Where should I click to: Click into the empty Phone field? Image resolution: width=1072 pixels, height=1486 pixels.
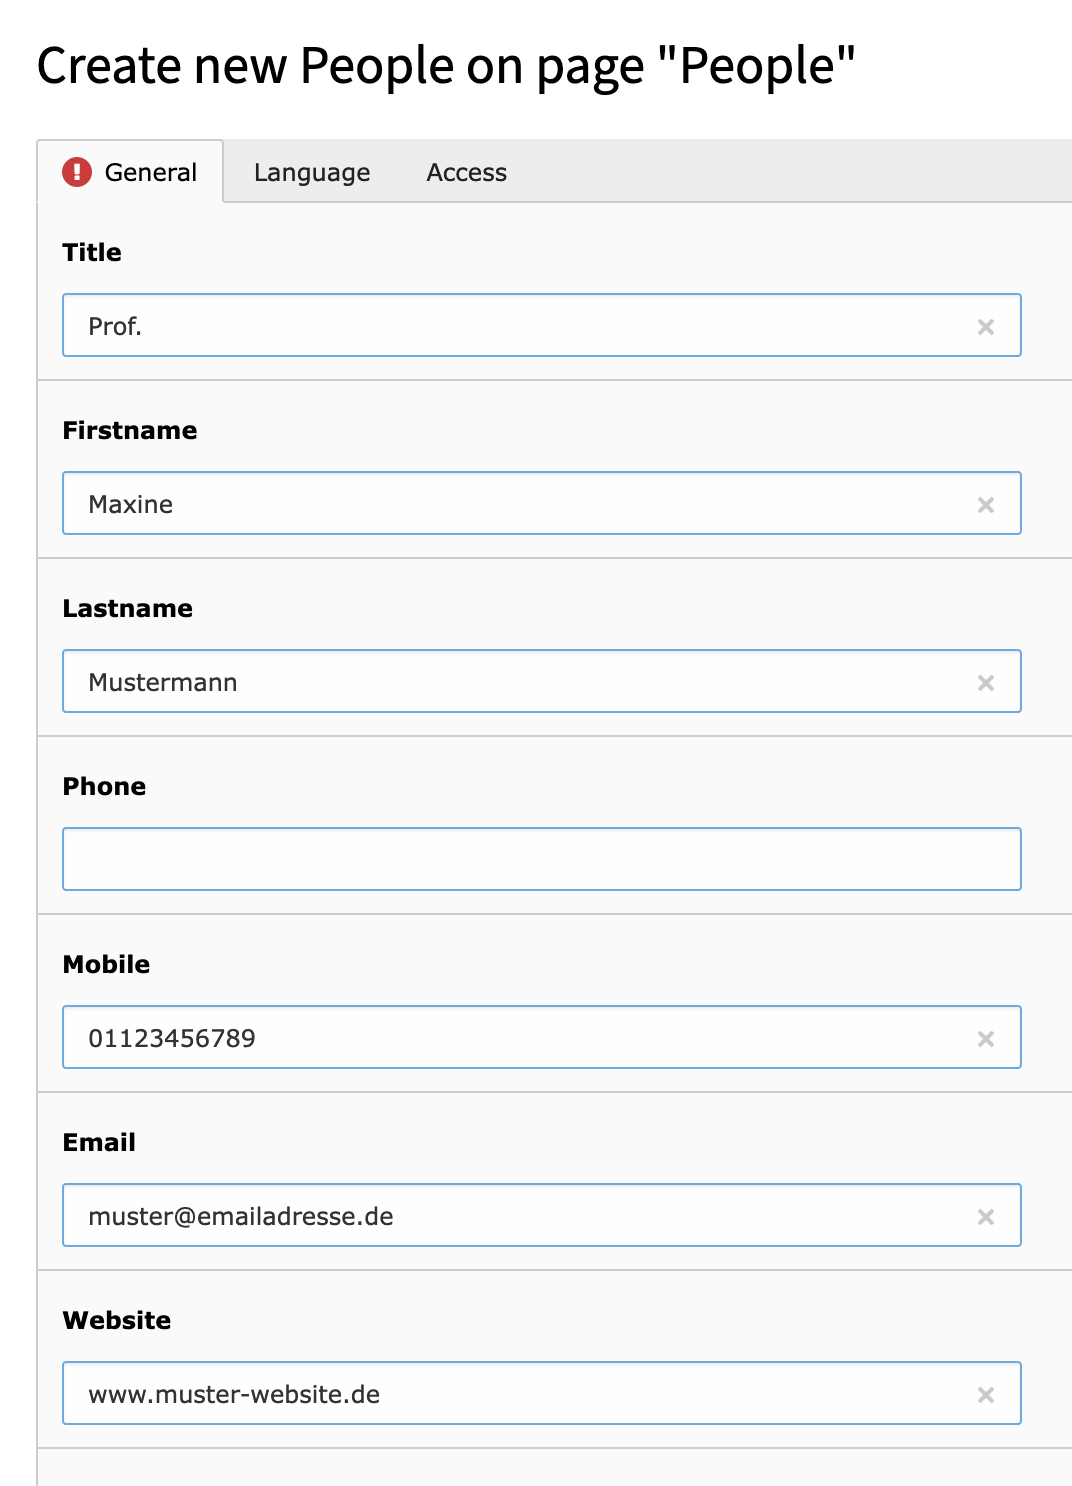click(542, 859)
